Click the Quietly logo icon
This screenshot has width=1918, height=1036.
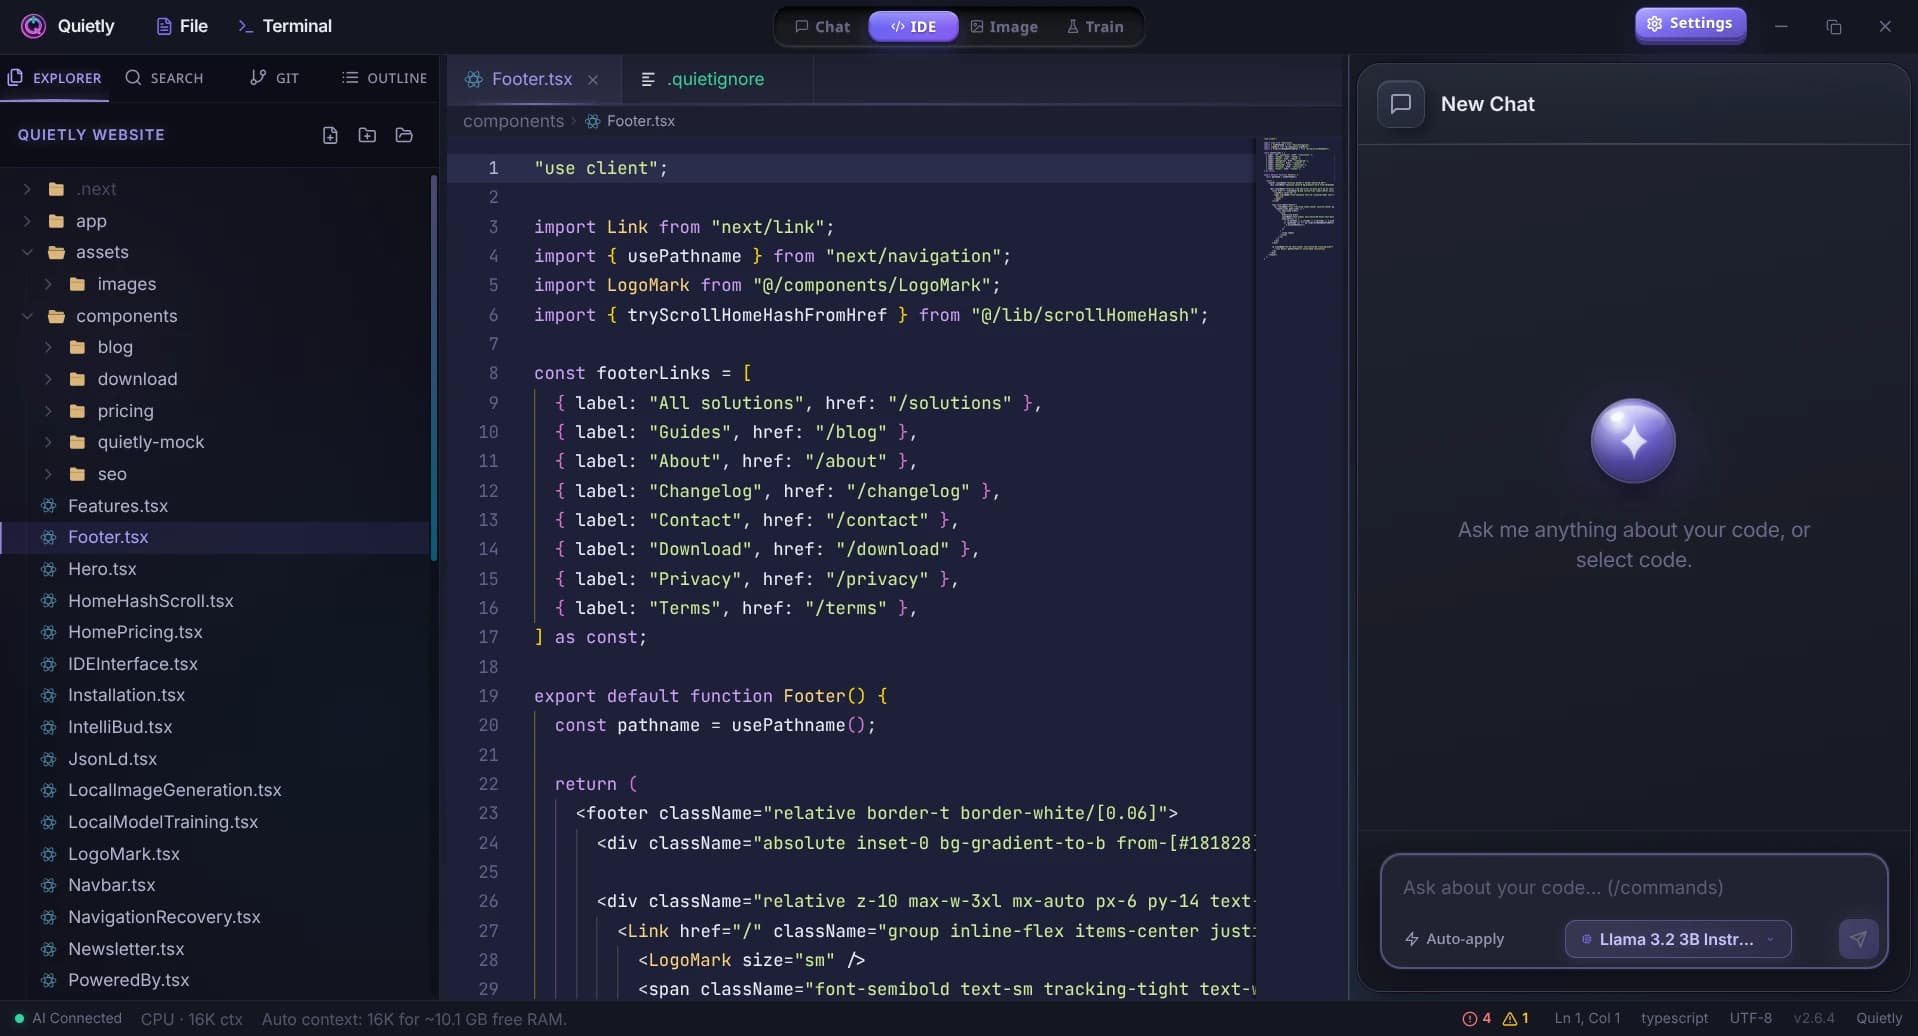tap(33, 26)
